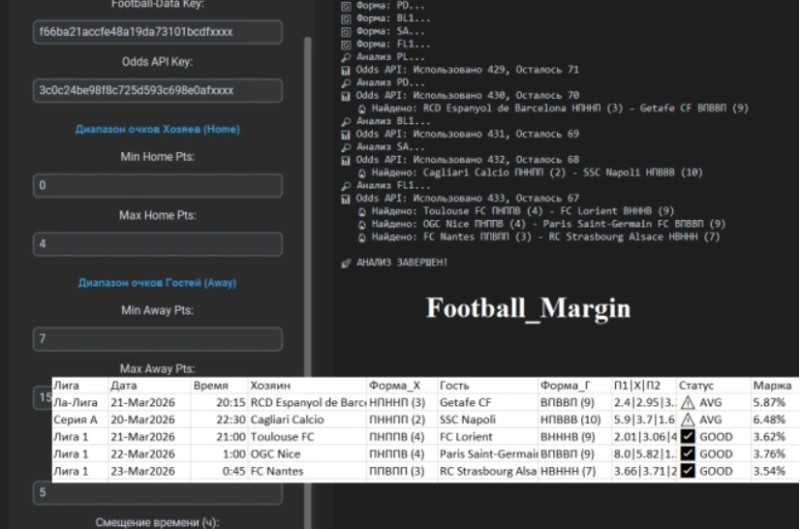Click the warning icon in SSC Napoli row
This screenshot has width=800, height=529.
687,420
